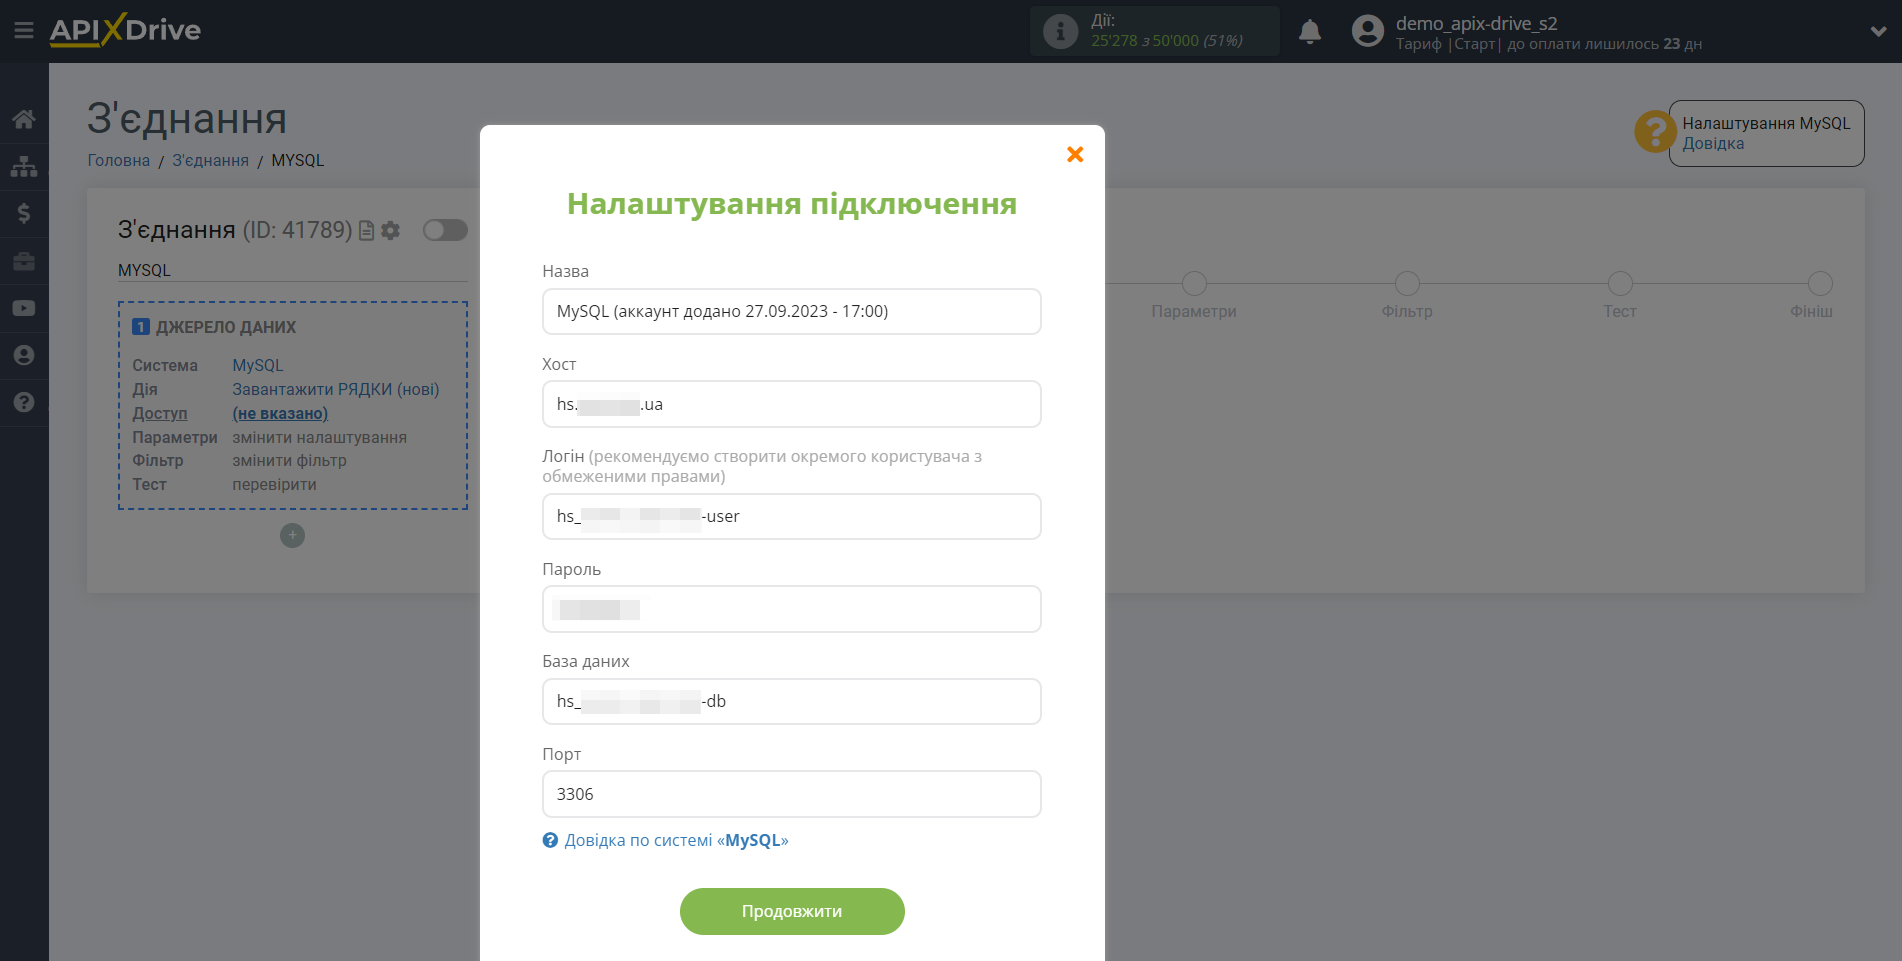Click the ApiX-Drive logo
The height and width of the screenshot is (961, 1902).
[x=125, y=30]
